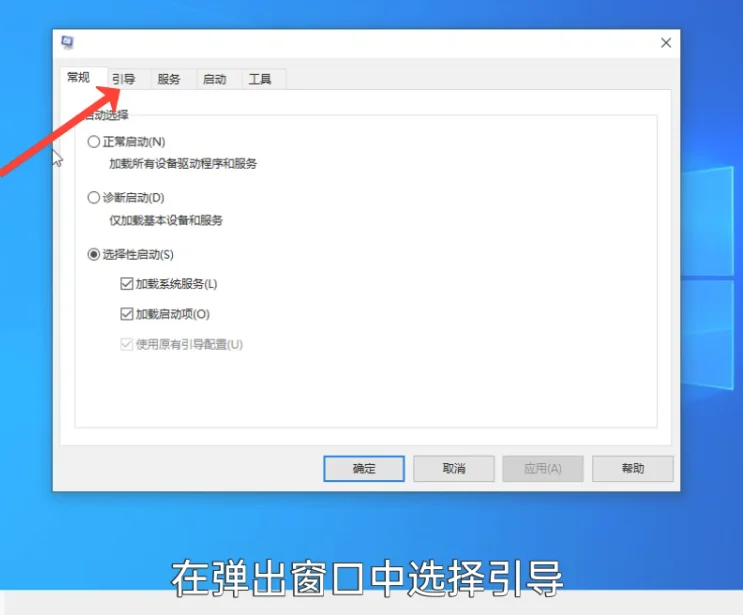Click the 应用(A) button
This screenshot has width=743, height=615.
(543, 469)
